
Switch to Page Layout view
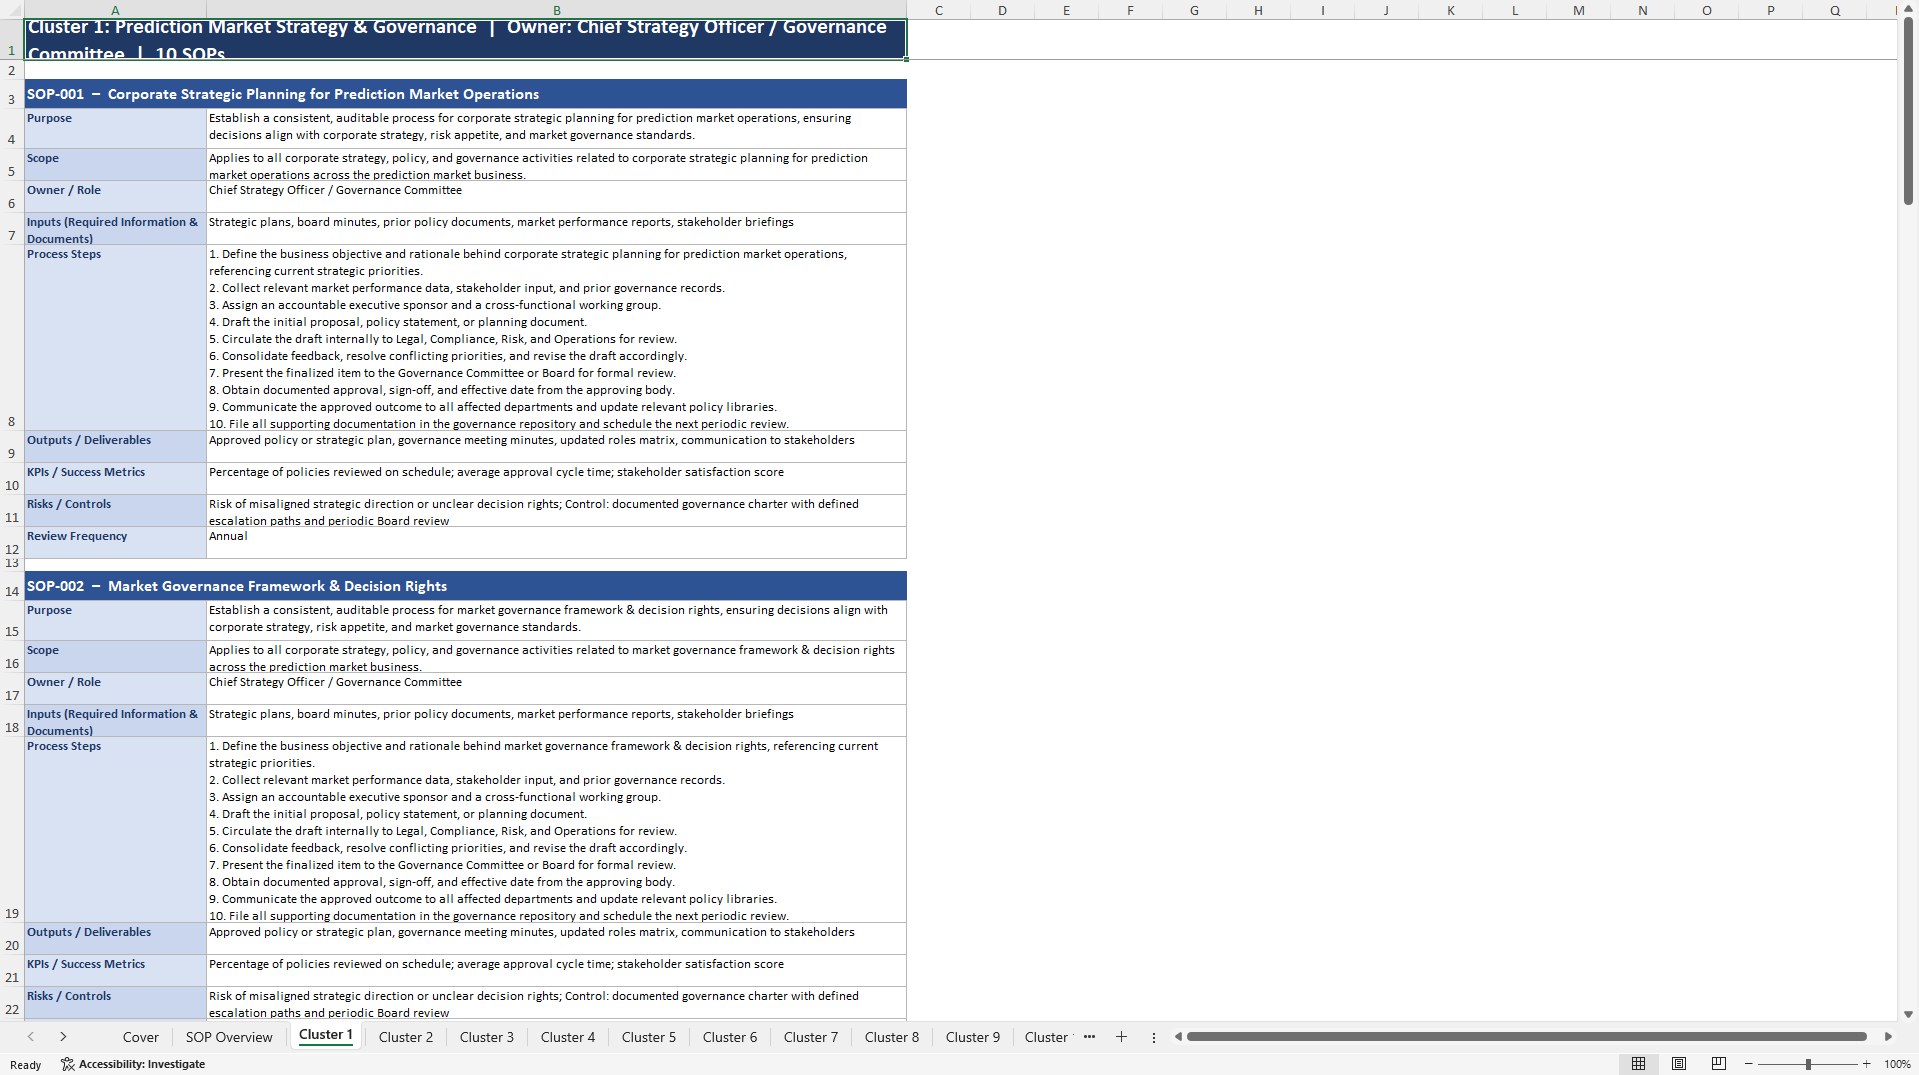point(1679,1064)
